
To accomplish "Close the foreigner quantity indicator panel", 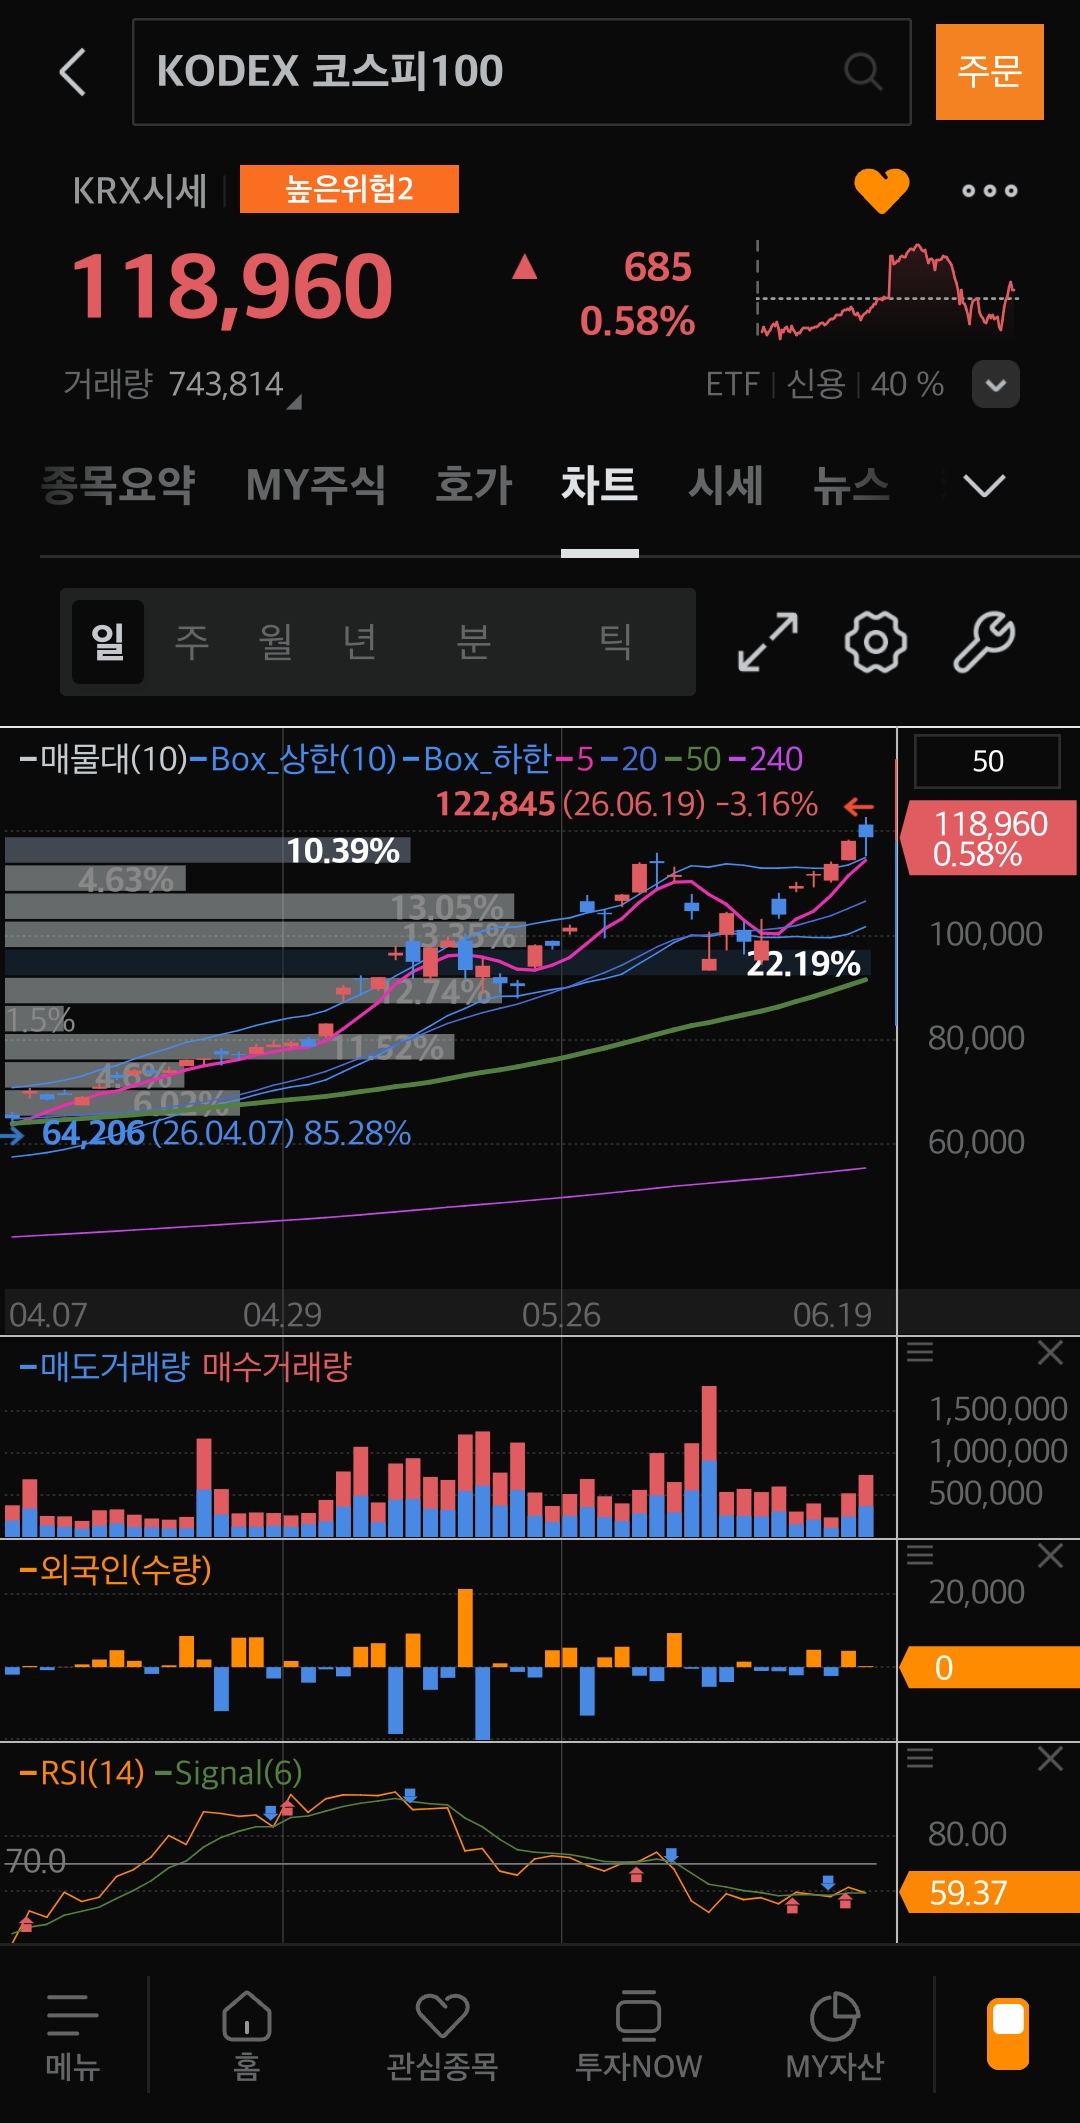I will 1050,1556.
